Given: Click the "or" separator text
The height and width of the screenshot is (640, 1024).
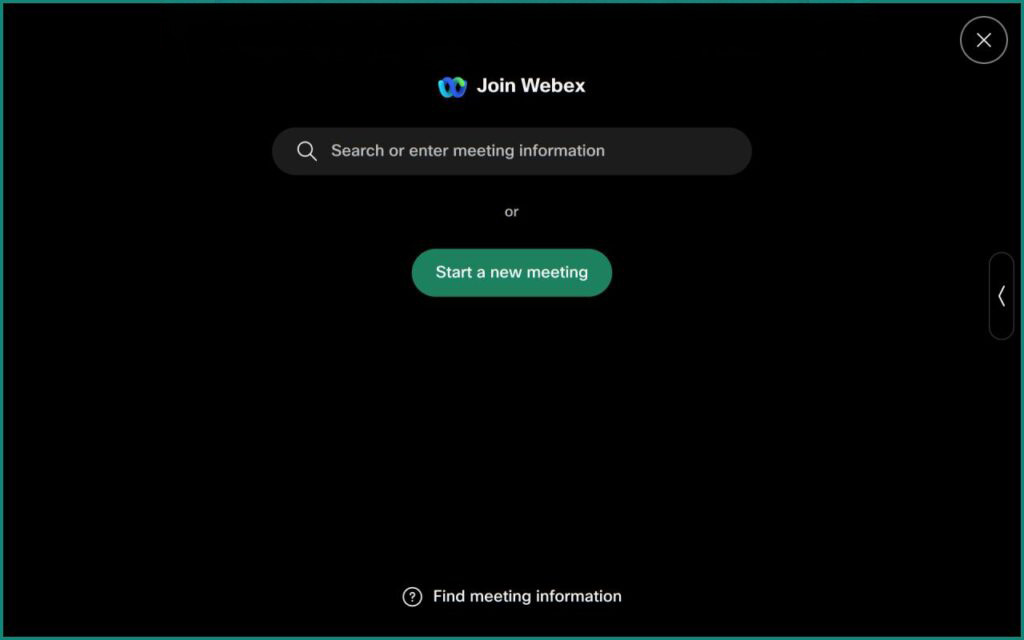Looking at the screenshot, I should click(511, 212).
